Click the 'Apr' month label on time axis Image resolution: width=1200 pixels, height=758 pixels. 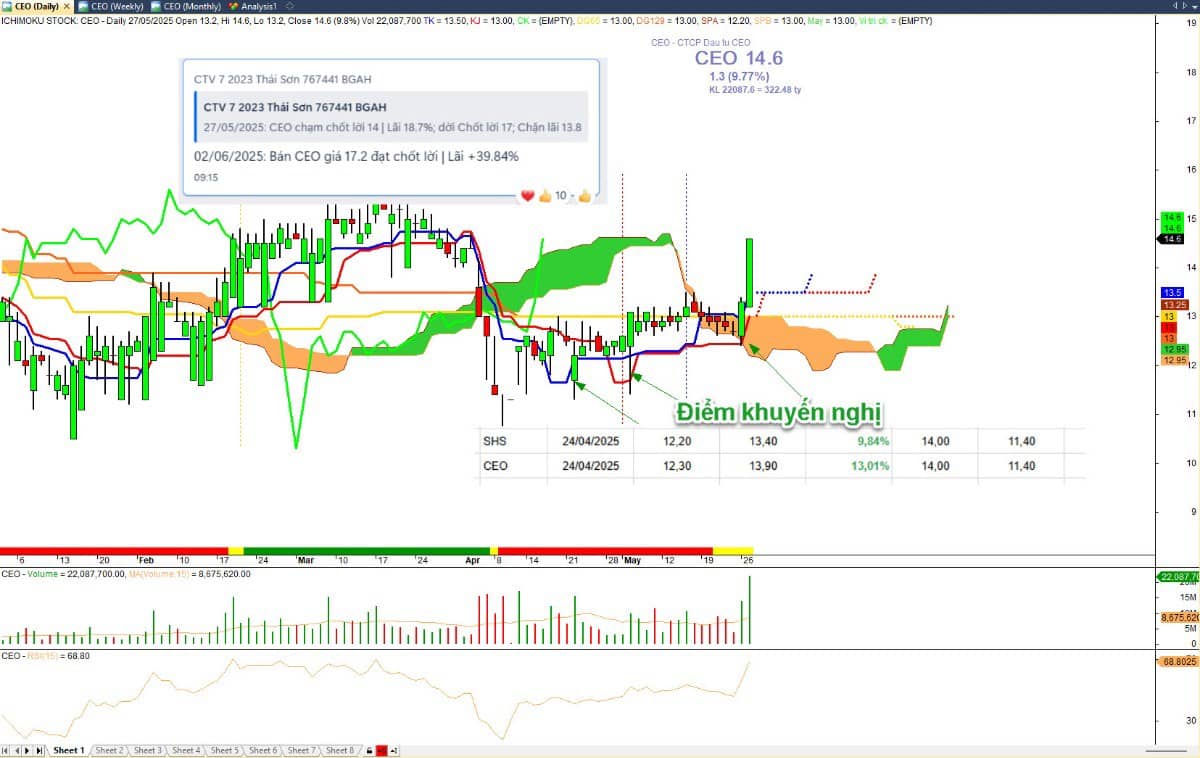473,561
